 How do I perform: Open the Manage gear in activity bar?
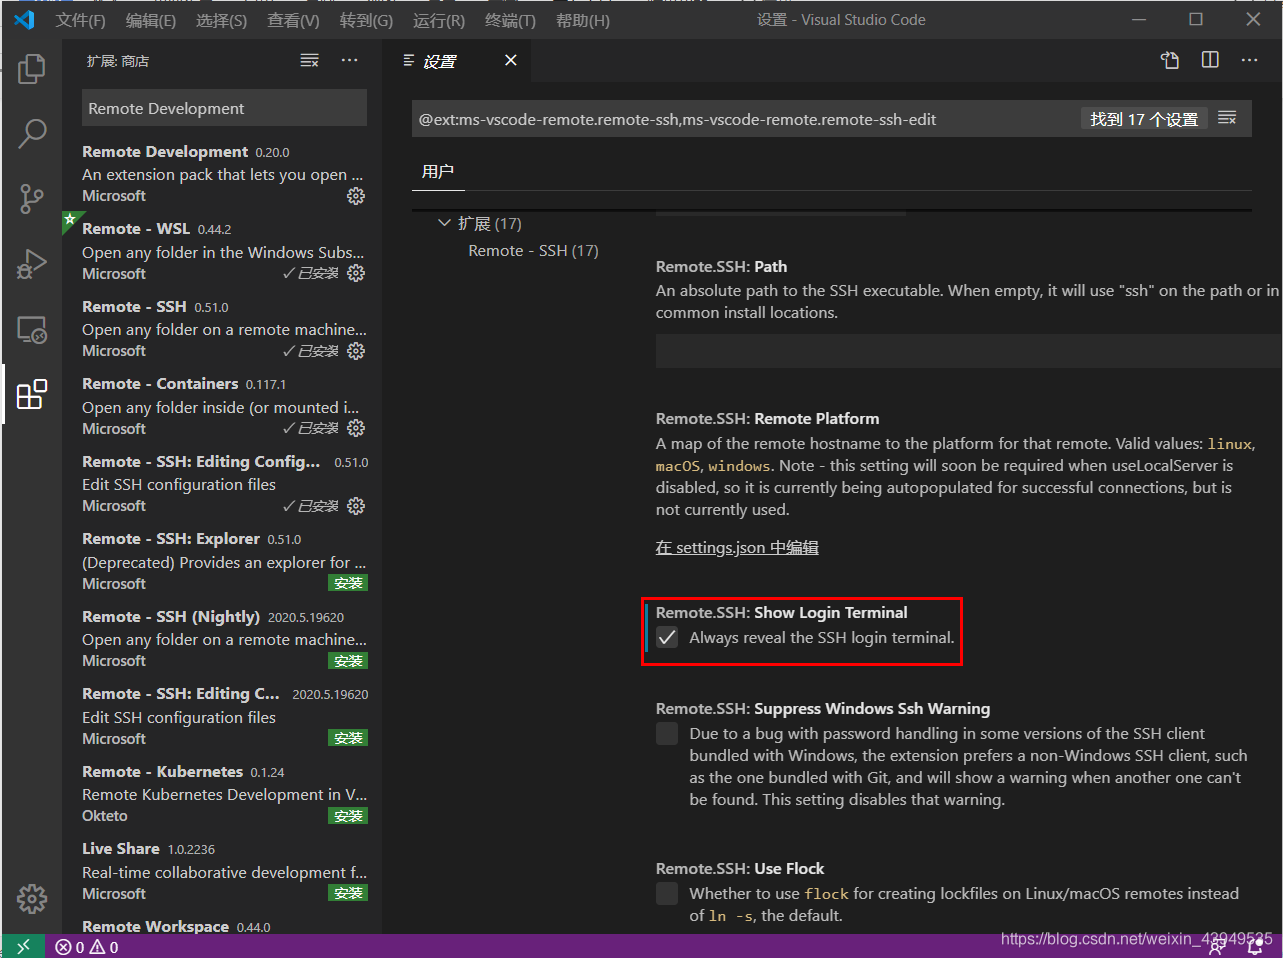point(32,898)
